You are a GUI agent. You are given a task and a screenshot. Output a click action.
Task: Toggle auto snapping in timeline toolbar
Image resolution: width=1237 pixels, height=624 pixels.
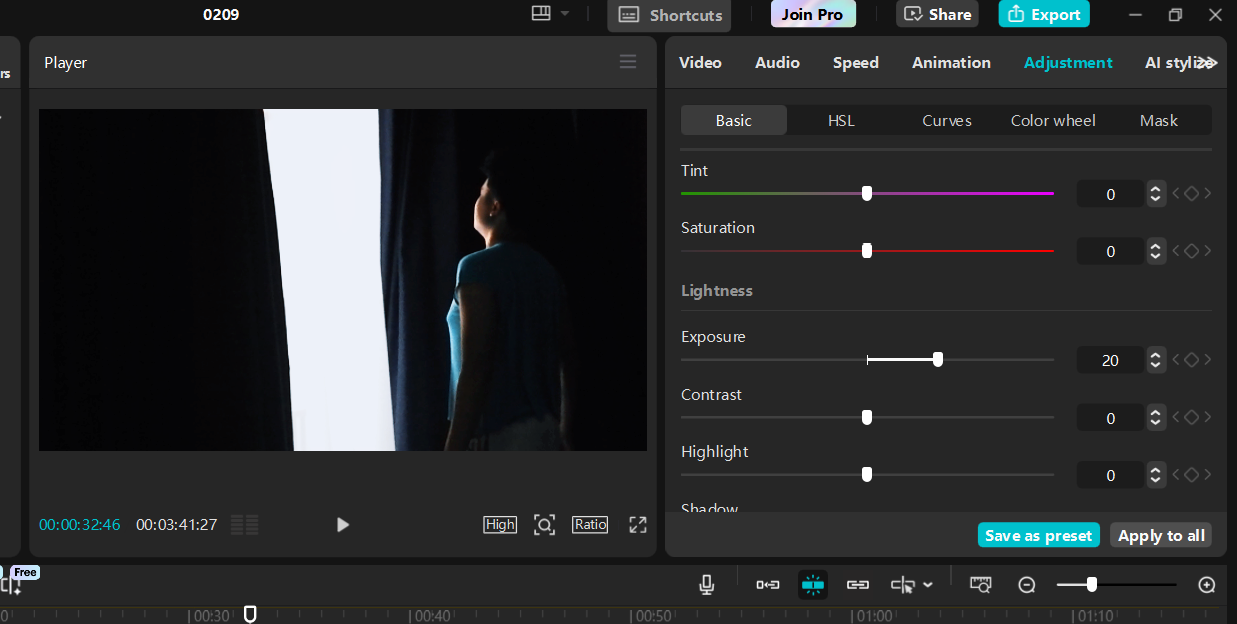click(813, 585)
